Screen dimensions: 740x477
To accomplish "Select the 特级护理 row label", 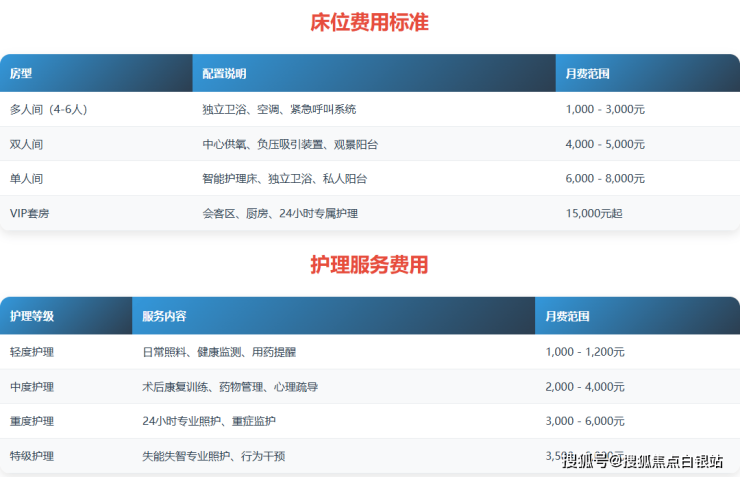I will [x=32, y=456].
